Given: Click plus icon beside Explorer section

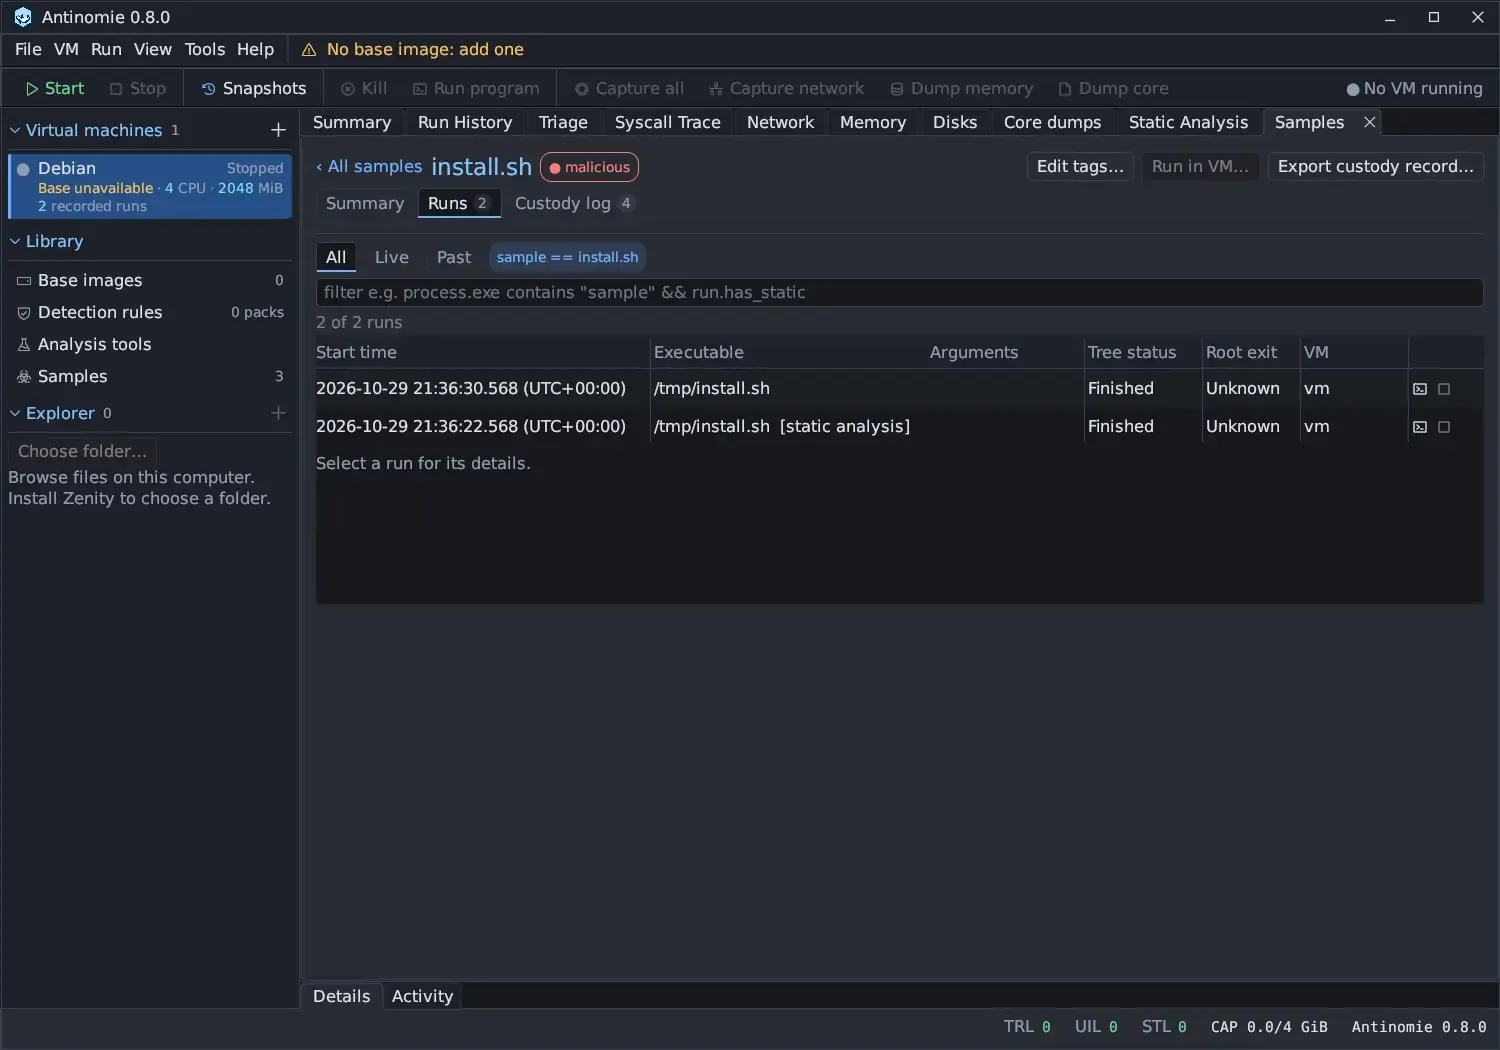Looking at the screenshot, I should coord(278,413).
